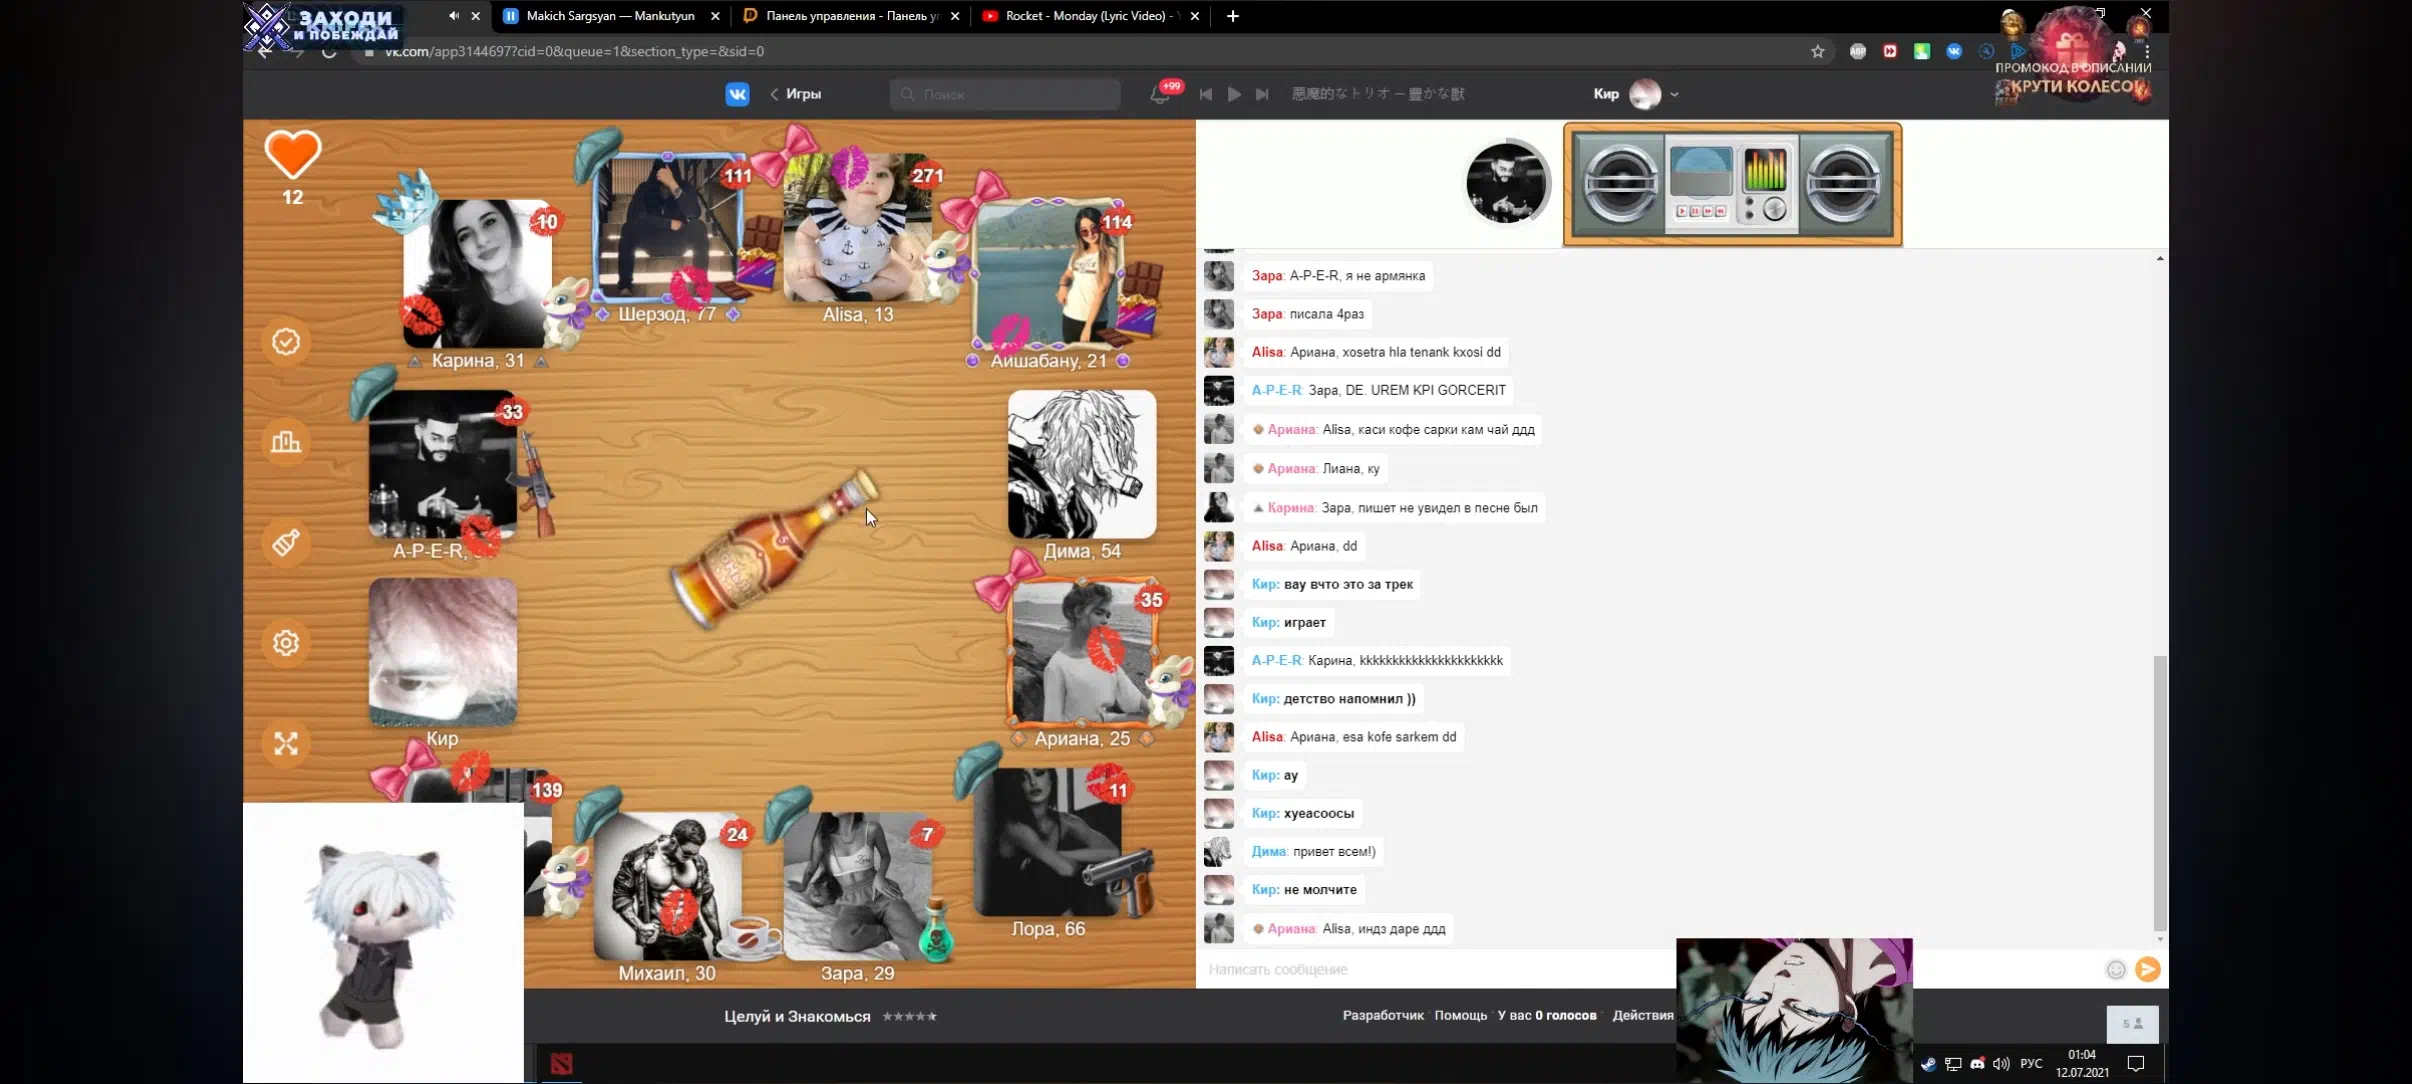Open the AdBlock Plus extension icon
Image resolution: width=2412 pixels, height=1084 pixels.
[1858, 51]
